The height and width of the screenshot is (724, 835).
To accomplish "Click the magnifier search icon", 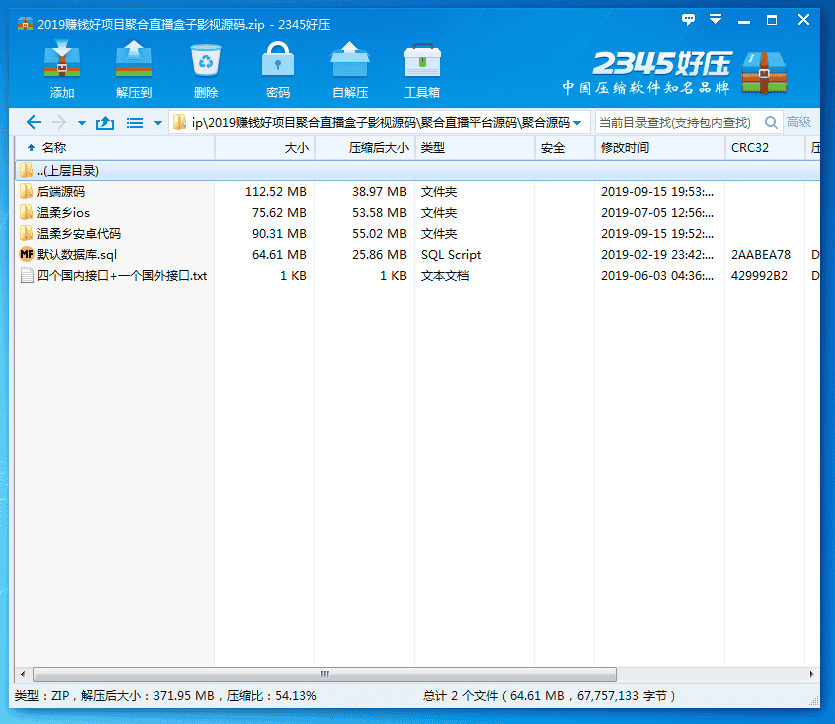I will [x=771, y=123].
